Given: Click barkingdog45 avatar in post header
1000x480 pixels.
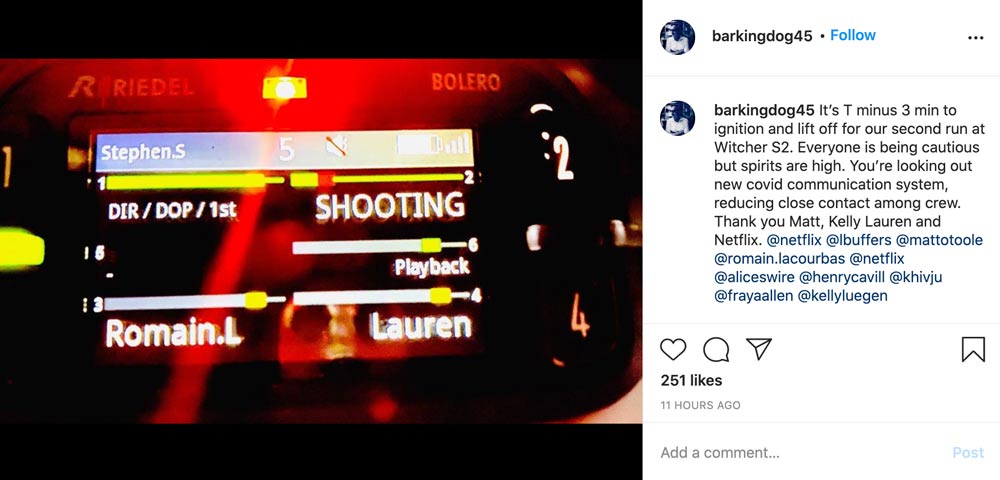Looking at the screenshot, I should (x=677, y=37).
